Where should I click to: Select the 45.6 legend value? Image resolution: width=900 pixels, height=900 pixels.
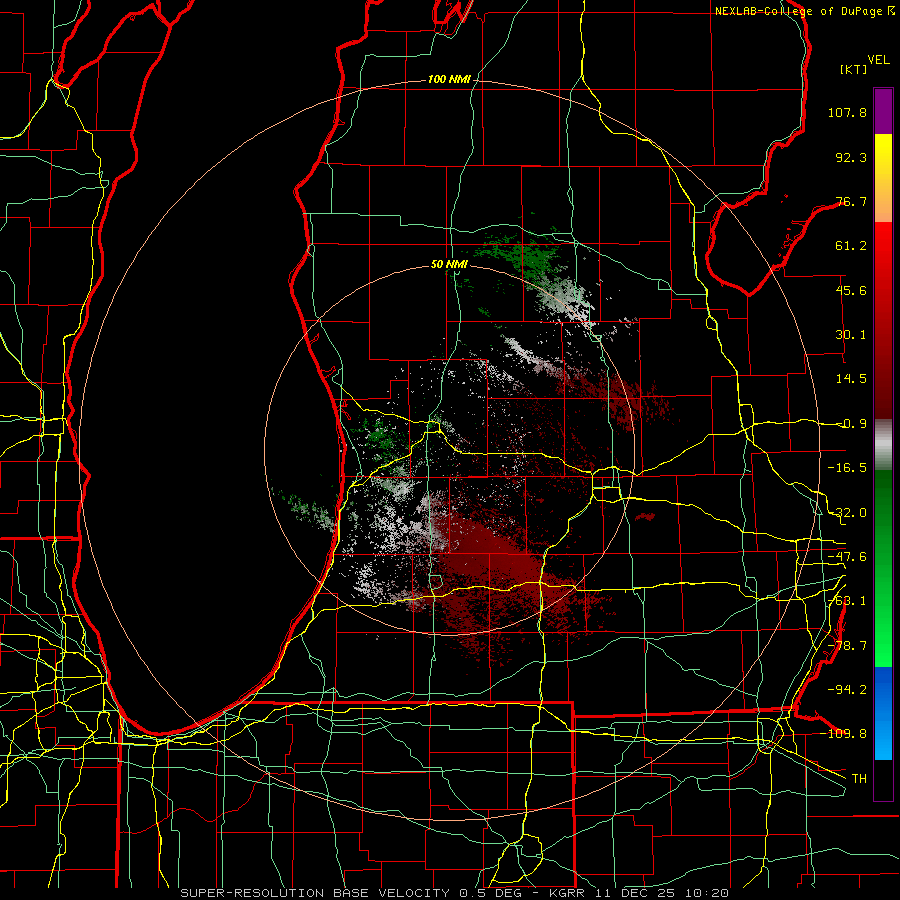(x=851, y=290)
